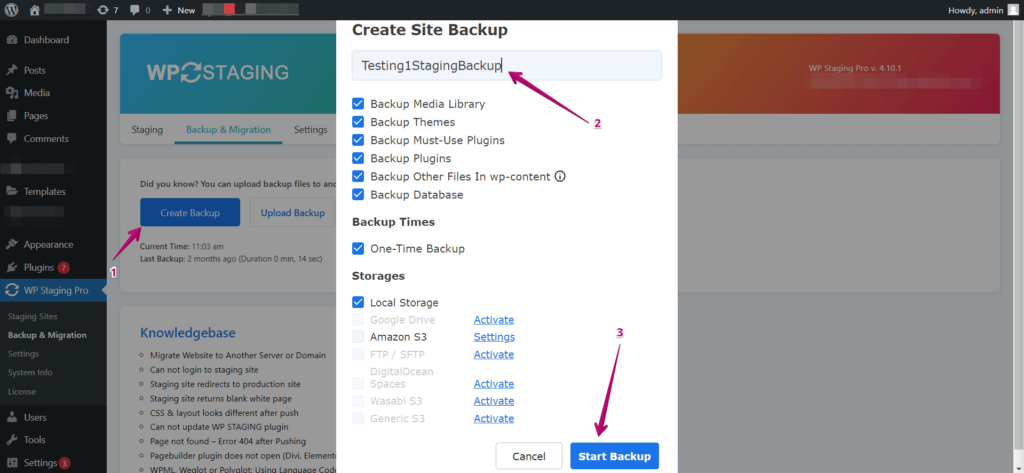Toggle Backup Must-Use Plugins checkbox
The image size is (1024, 473).
point(358,140)
